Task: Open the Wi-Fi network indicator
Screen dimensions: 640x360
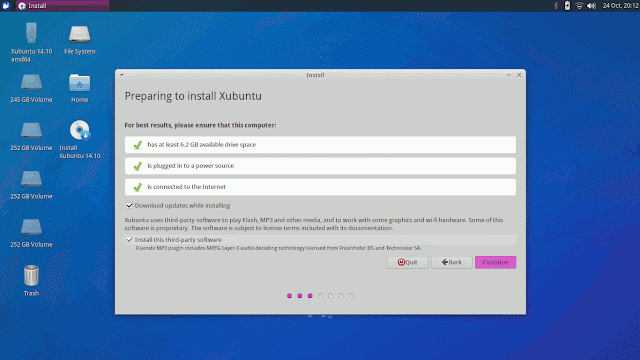Action: pyautogui.click(x=579, y=6)
